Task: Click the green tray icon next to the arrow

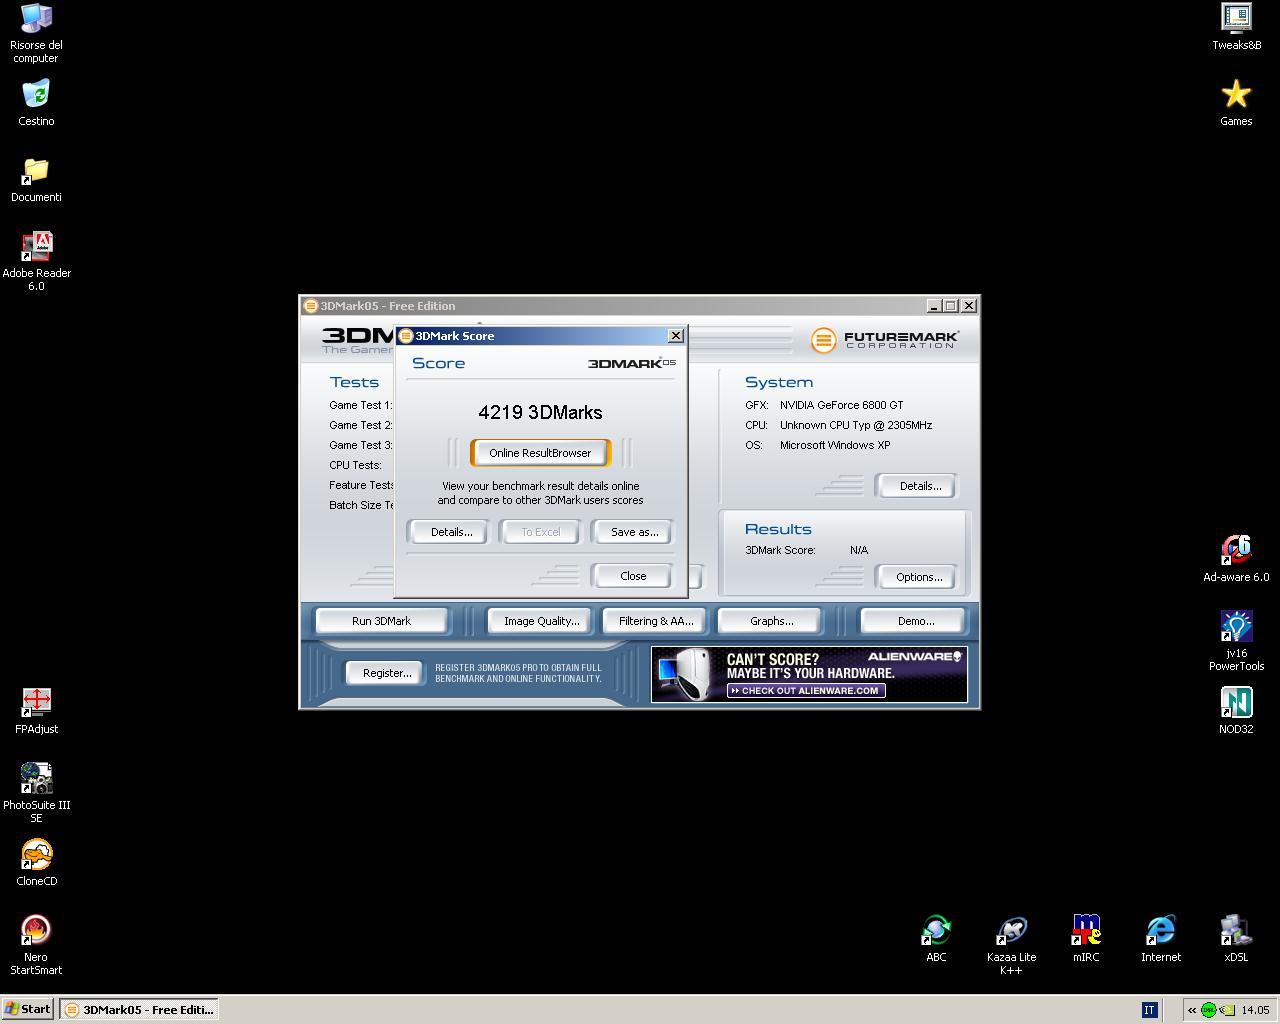Action: [1209, 1010]
